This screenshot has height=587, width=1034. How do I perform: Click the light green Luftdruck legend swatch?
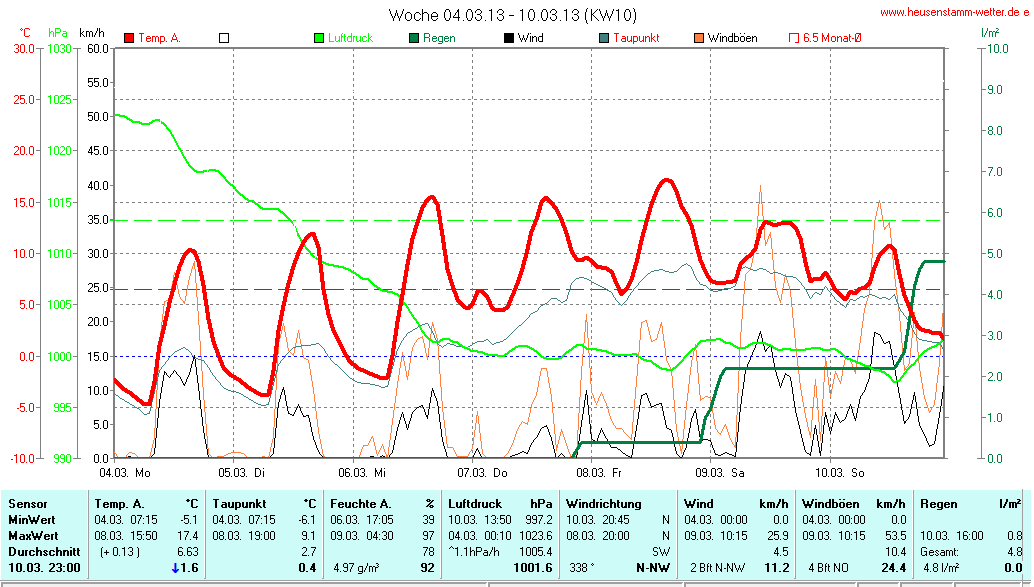[x=319, y=38]
